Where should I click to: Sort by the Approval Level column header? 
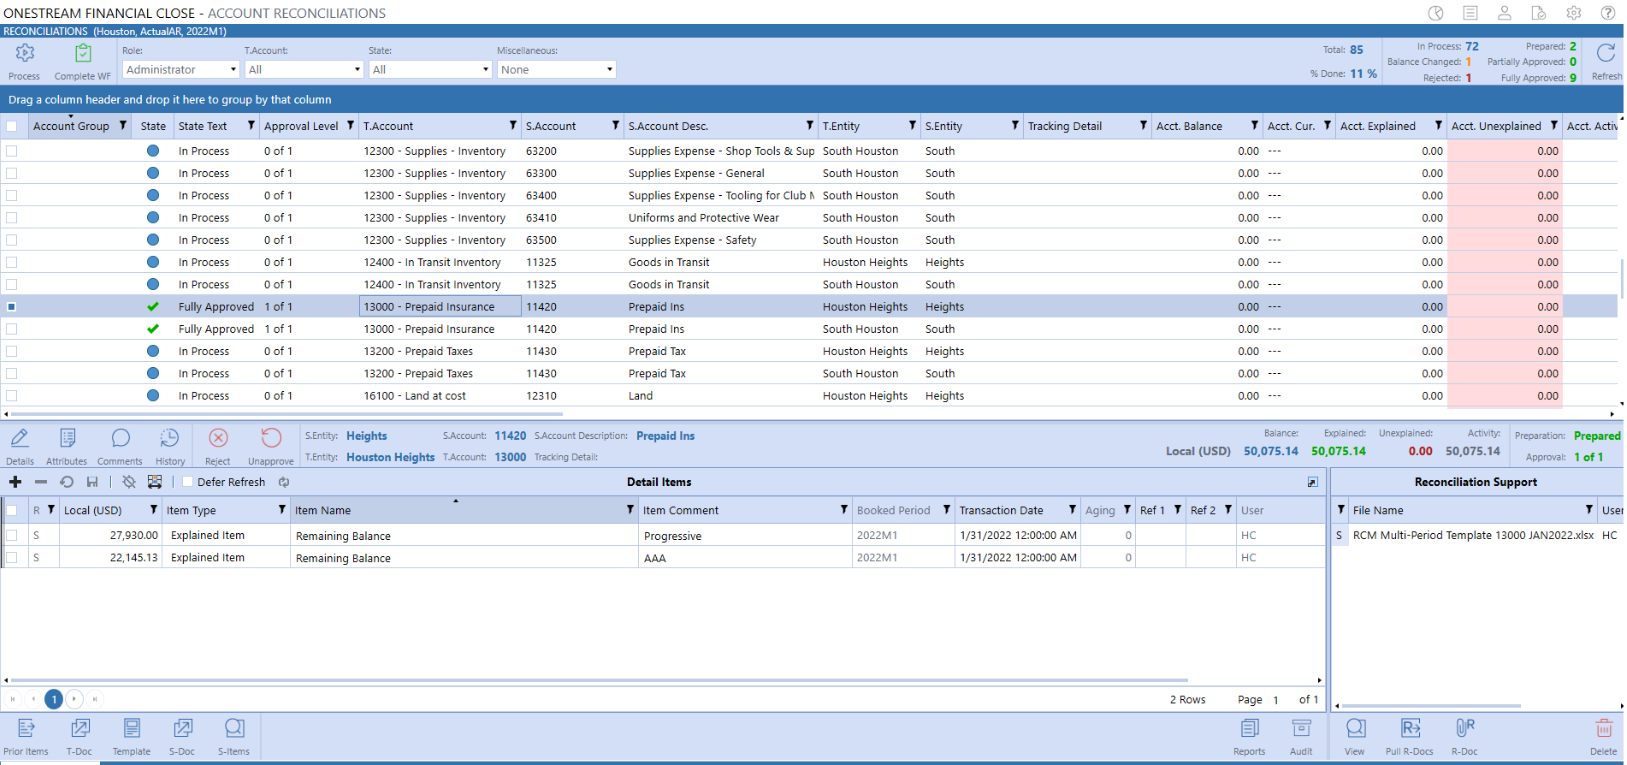click(x=301, y=126)
